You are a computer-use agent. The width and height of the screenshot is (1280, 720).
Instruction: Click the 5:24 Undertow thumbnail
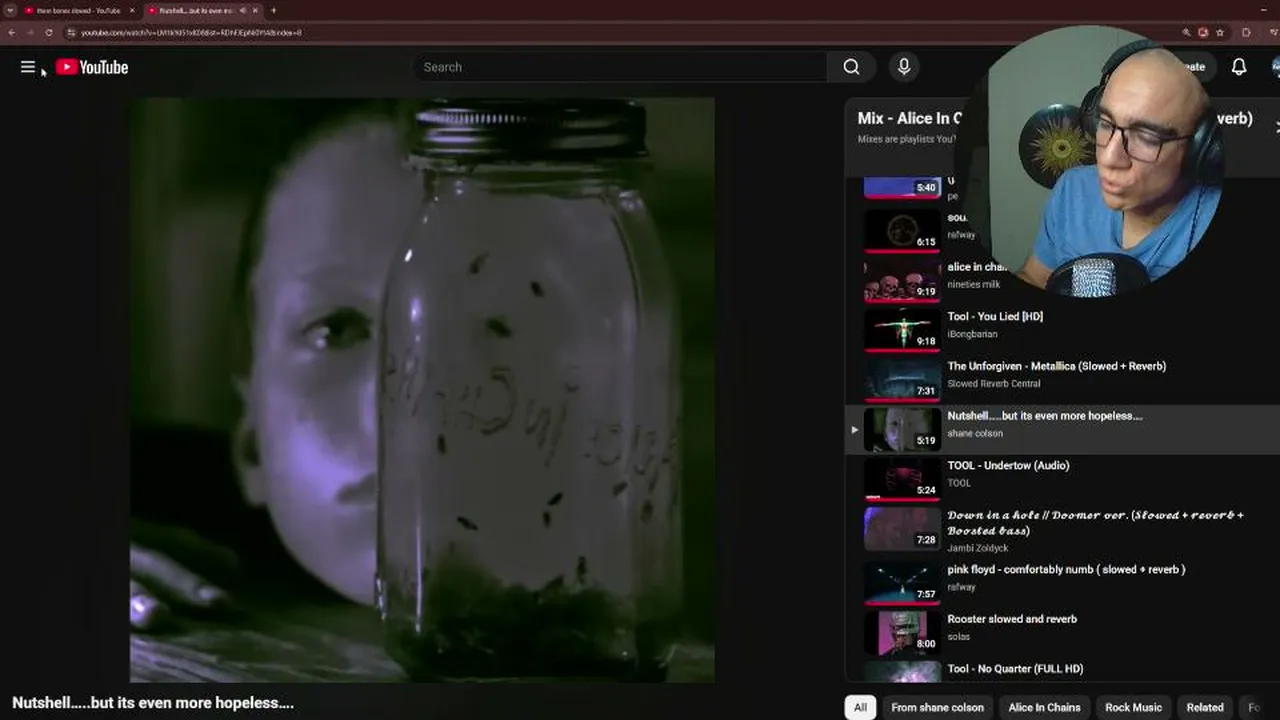[902, 478]
